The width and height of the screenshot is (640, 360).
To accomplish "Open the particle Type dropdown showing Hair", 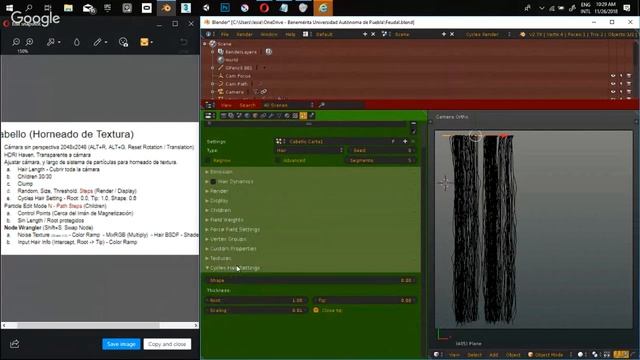I will 310,151.
